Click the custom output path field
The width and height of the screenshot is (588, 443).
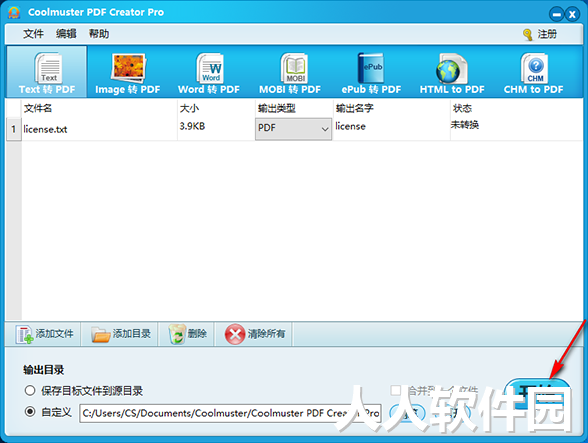[x=230, y=413]
